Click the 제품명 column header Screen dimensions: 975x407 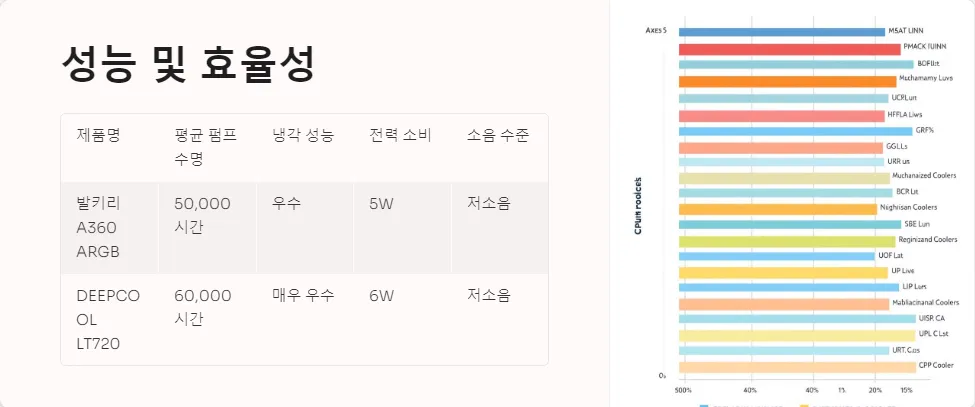point(98,135)
